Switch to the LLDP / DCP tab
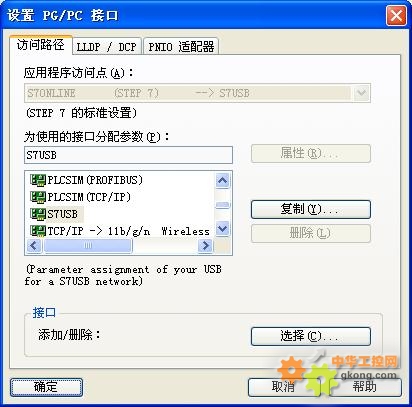 (107, 46)
